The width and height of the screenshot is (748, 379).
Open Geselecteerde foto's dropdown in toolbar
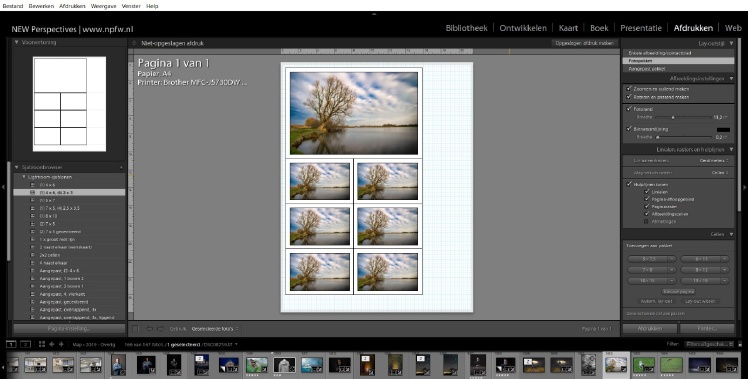coord(215,328)
